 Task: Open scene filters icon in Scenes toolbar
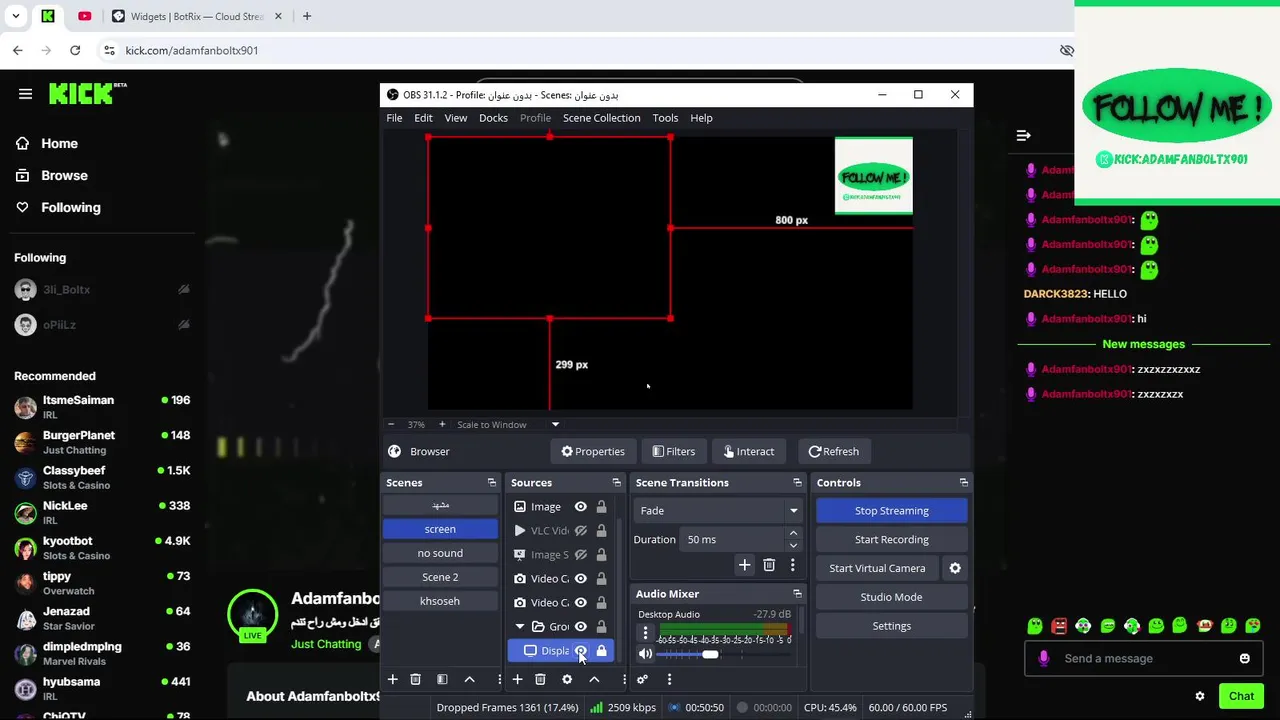[x=442, y=679]
